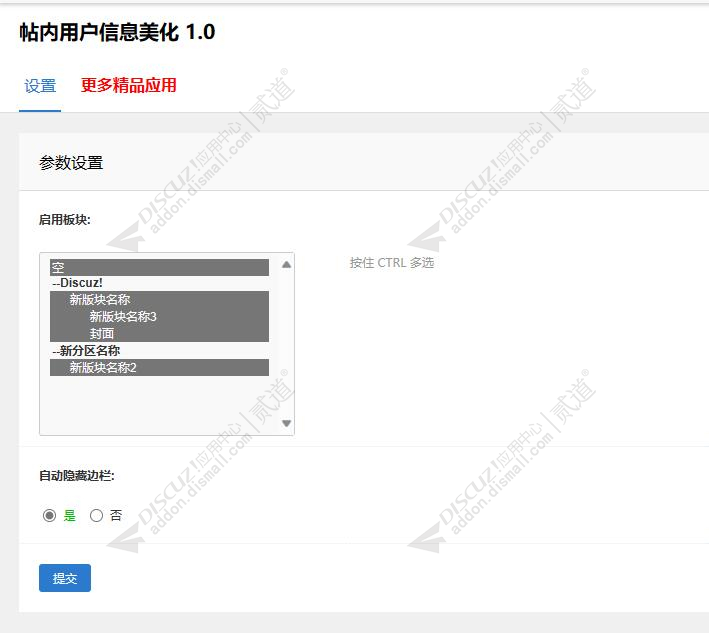Click the list scroll down arrow

[x=286, y=423]
